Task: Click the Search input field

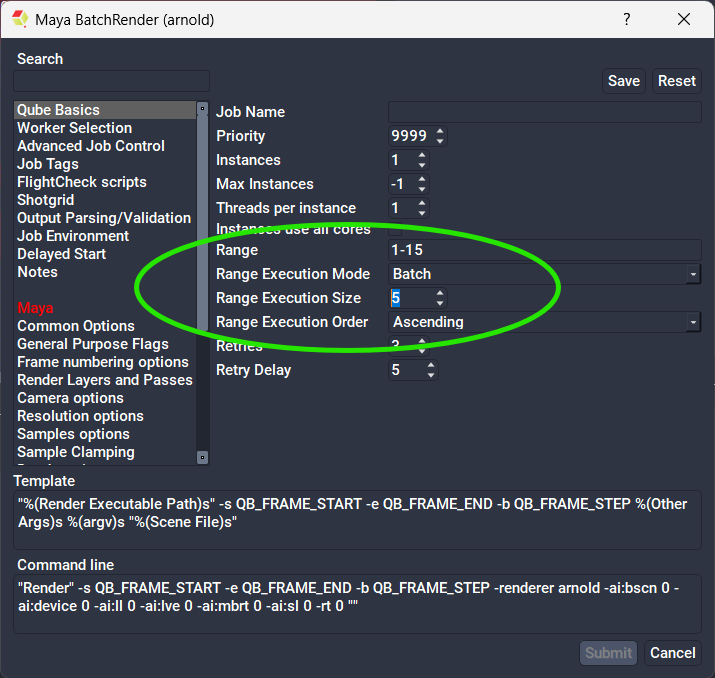Action: 111,81
